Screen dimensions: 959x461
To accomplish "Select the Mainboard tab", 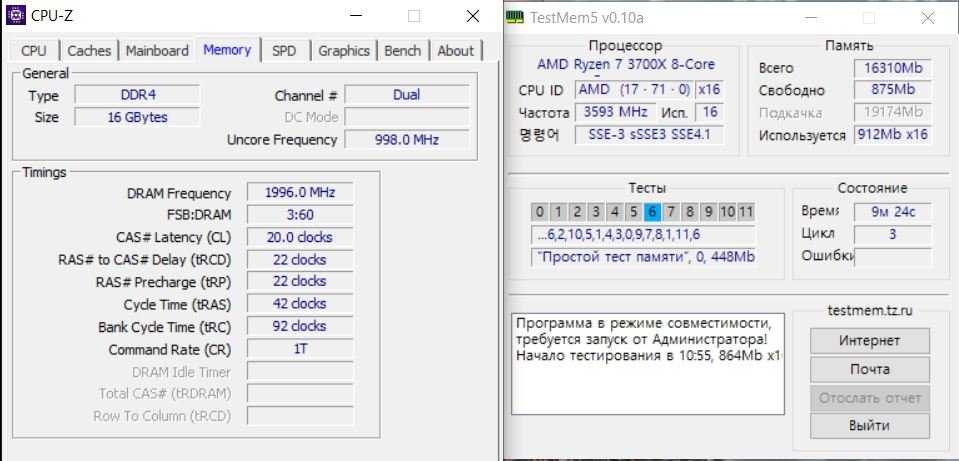I will [x=157, y=51].
